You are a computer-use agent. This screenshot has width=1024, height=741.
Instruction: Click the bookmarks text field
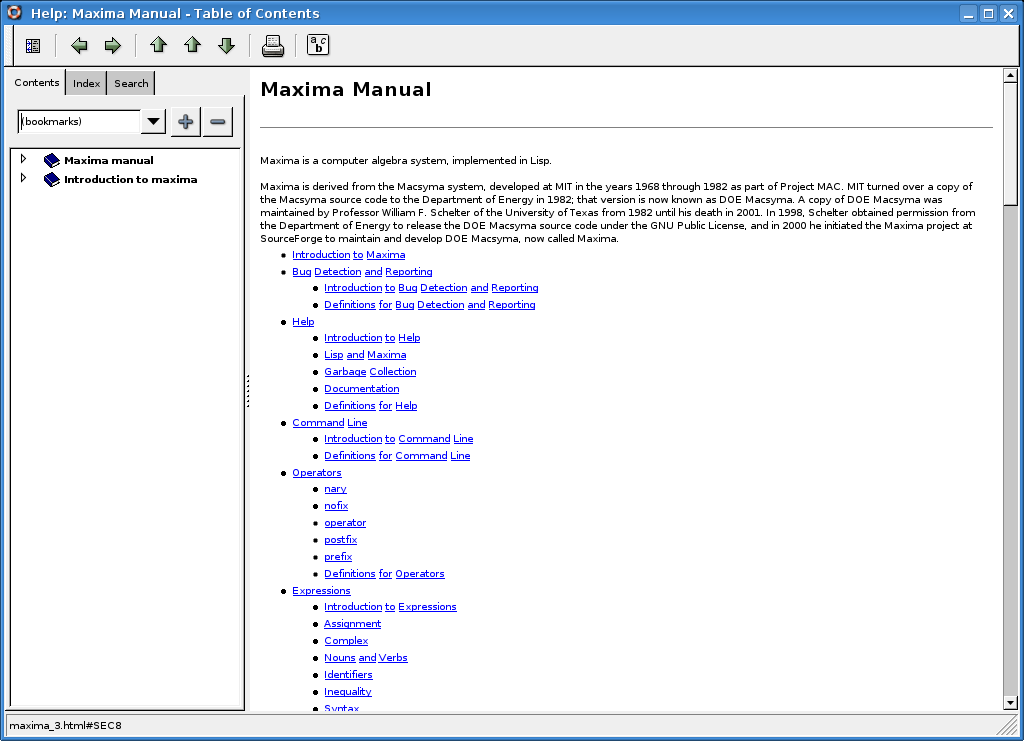(x=79, y=121)
